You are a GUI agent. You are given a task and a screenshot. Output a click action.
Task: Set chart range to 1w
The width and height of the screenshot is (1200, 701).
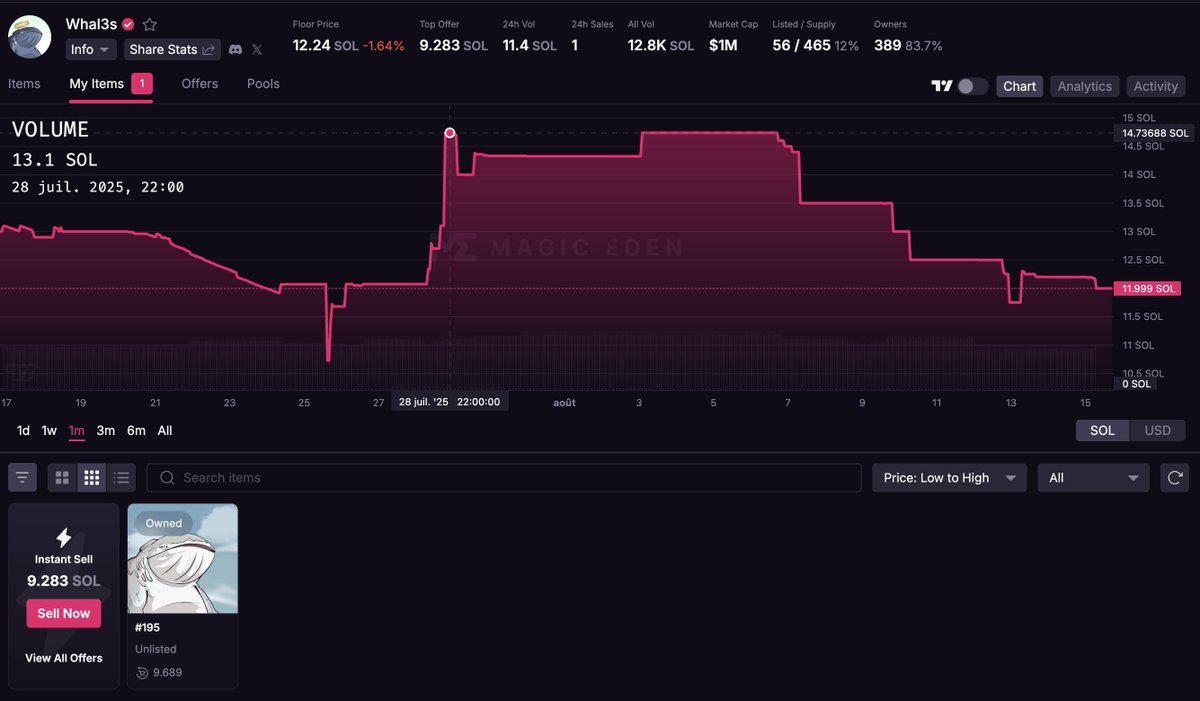49,431
